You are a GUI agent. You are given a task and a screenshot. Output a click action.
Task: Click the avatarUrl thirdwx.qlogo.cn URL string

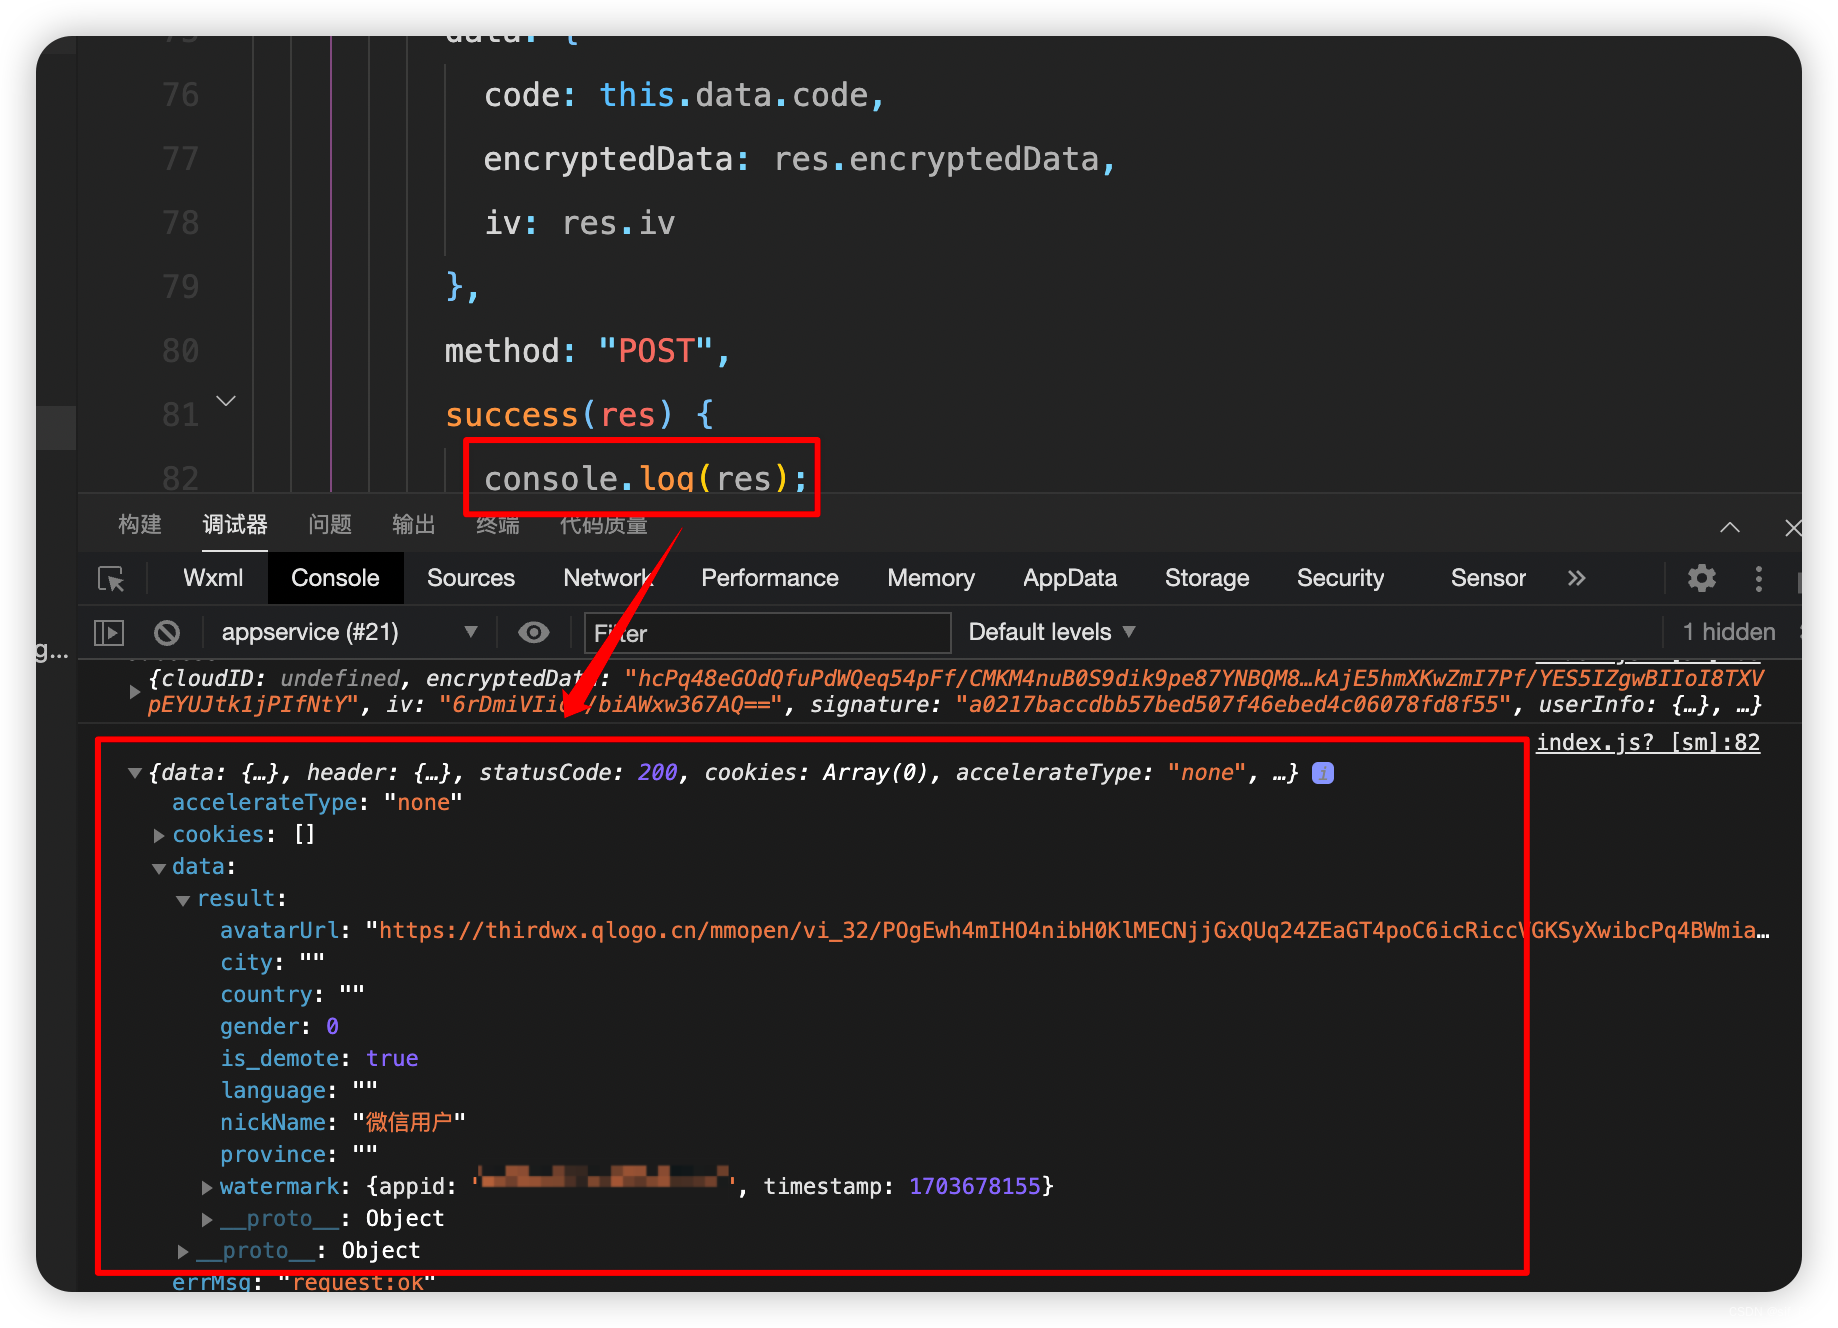[1067, 931]
